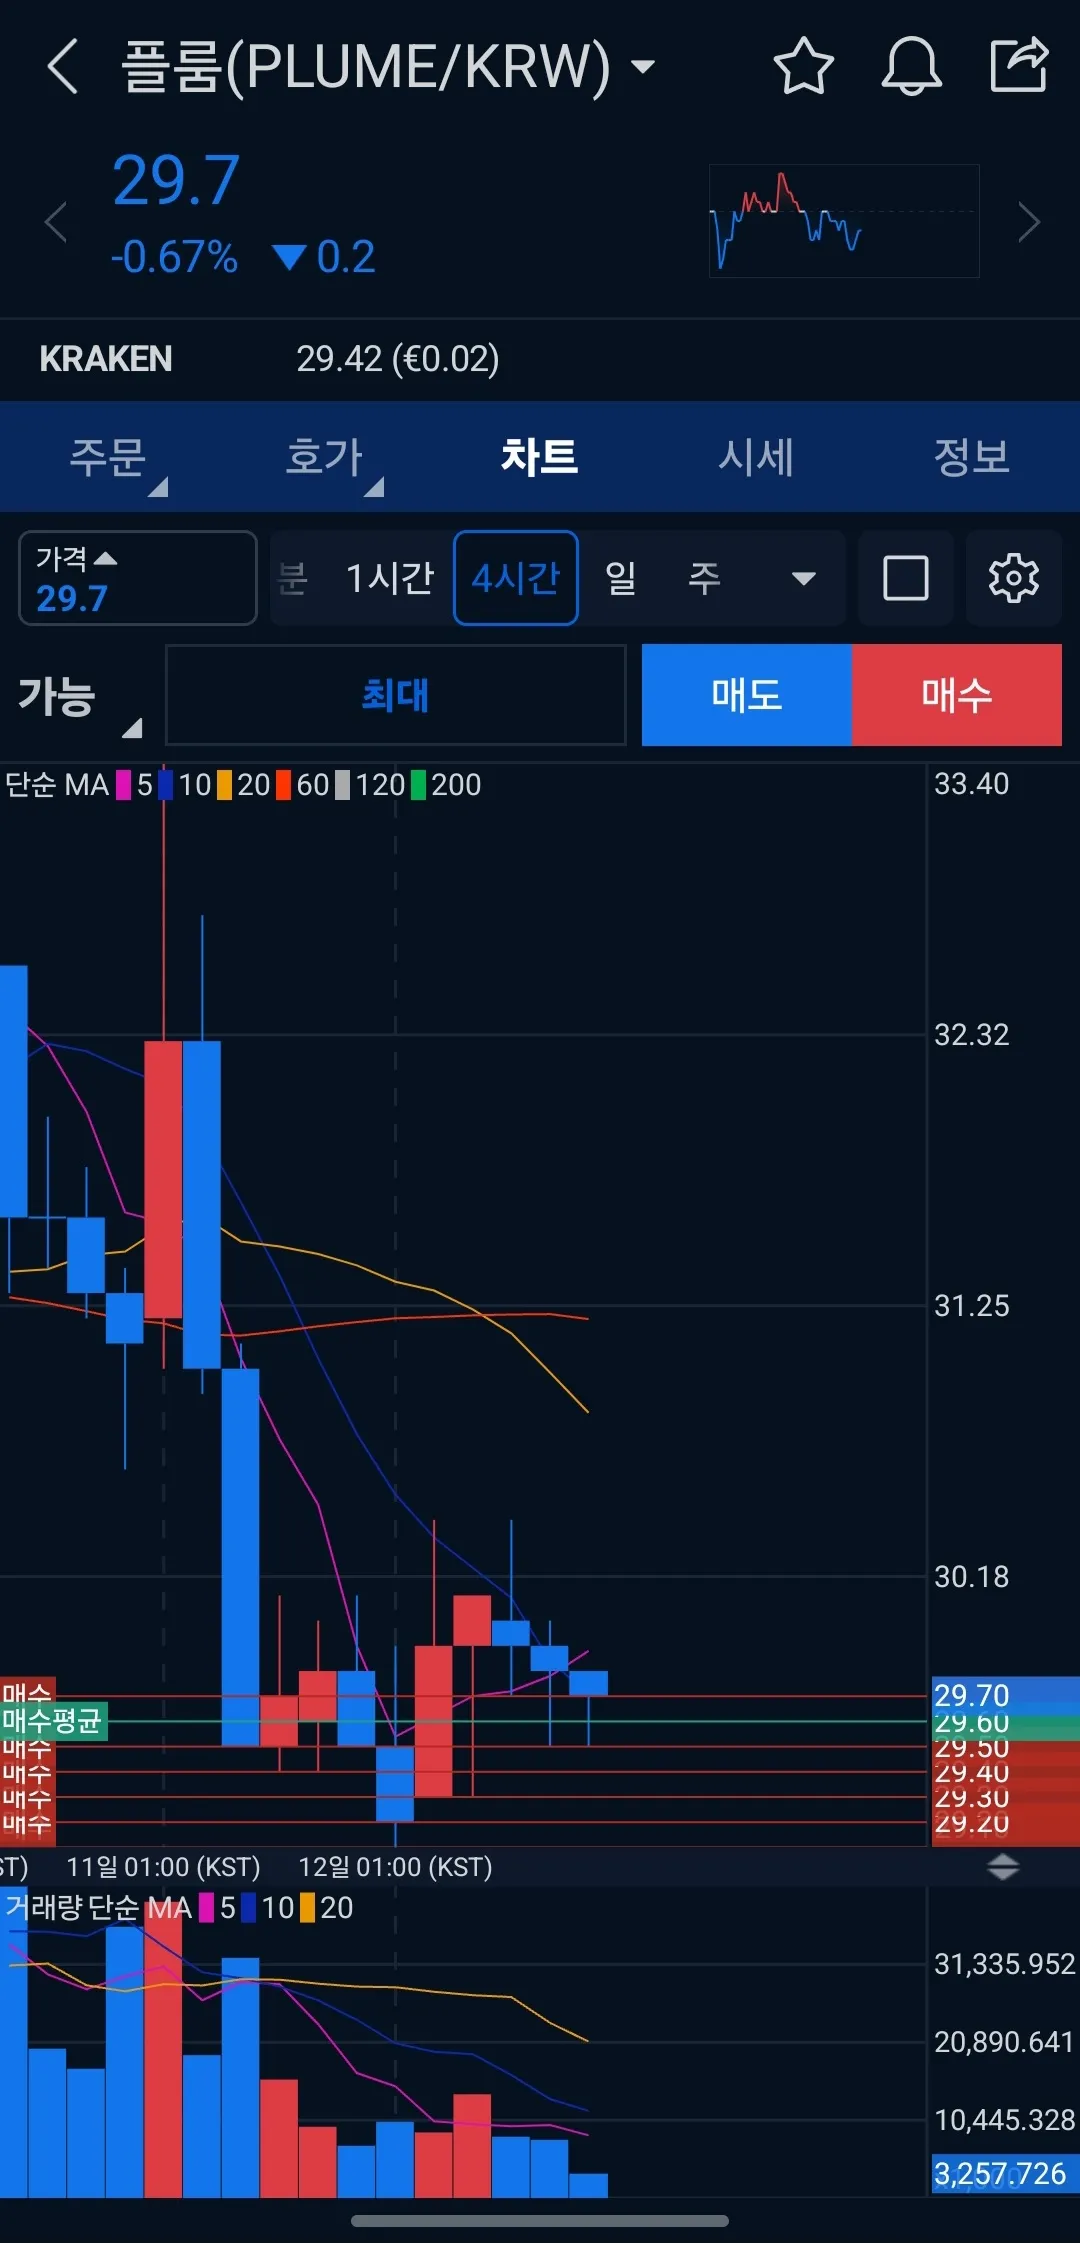
Task: Switch to 1시간 chart interval
Action: coord(389,578)
